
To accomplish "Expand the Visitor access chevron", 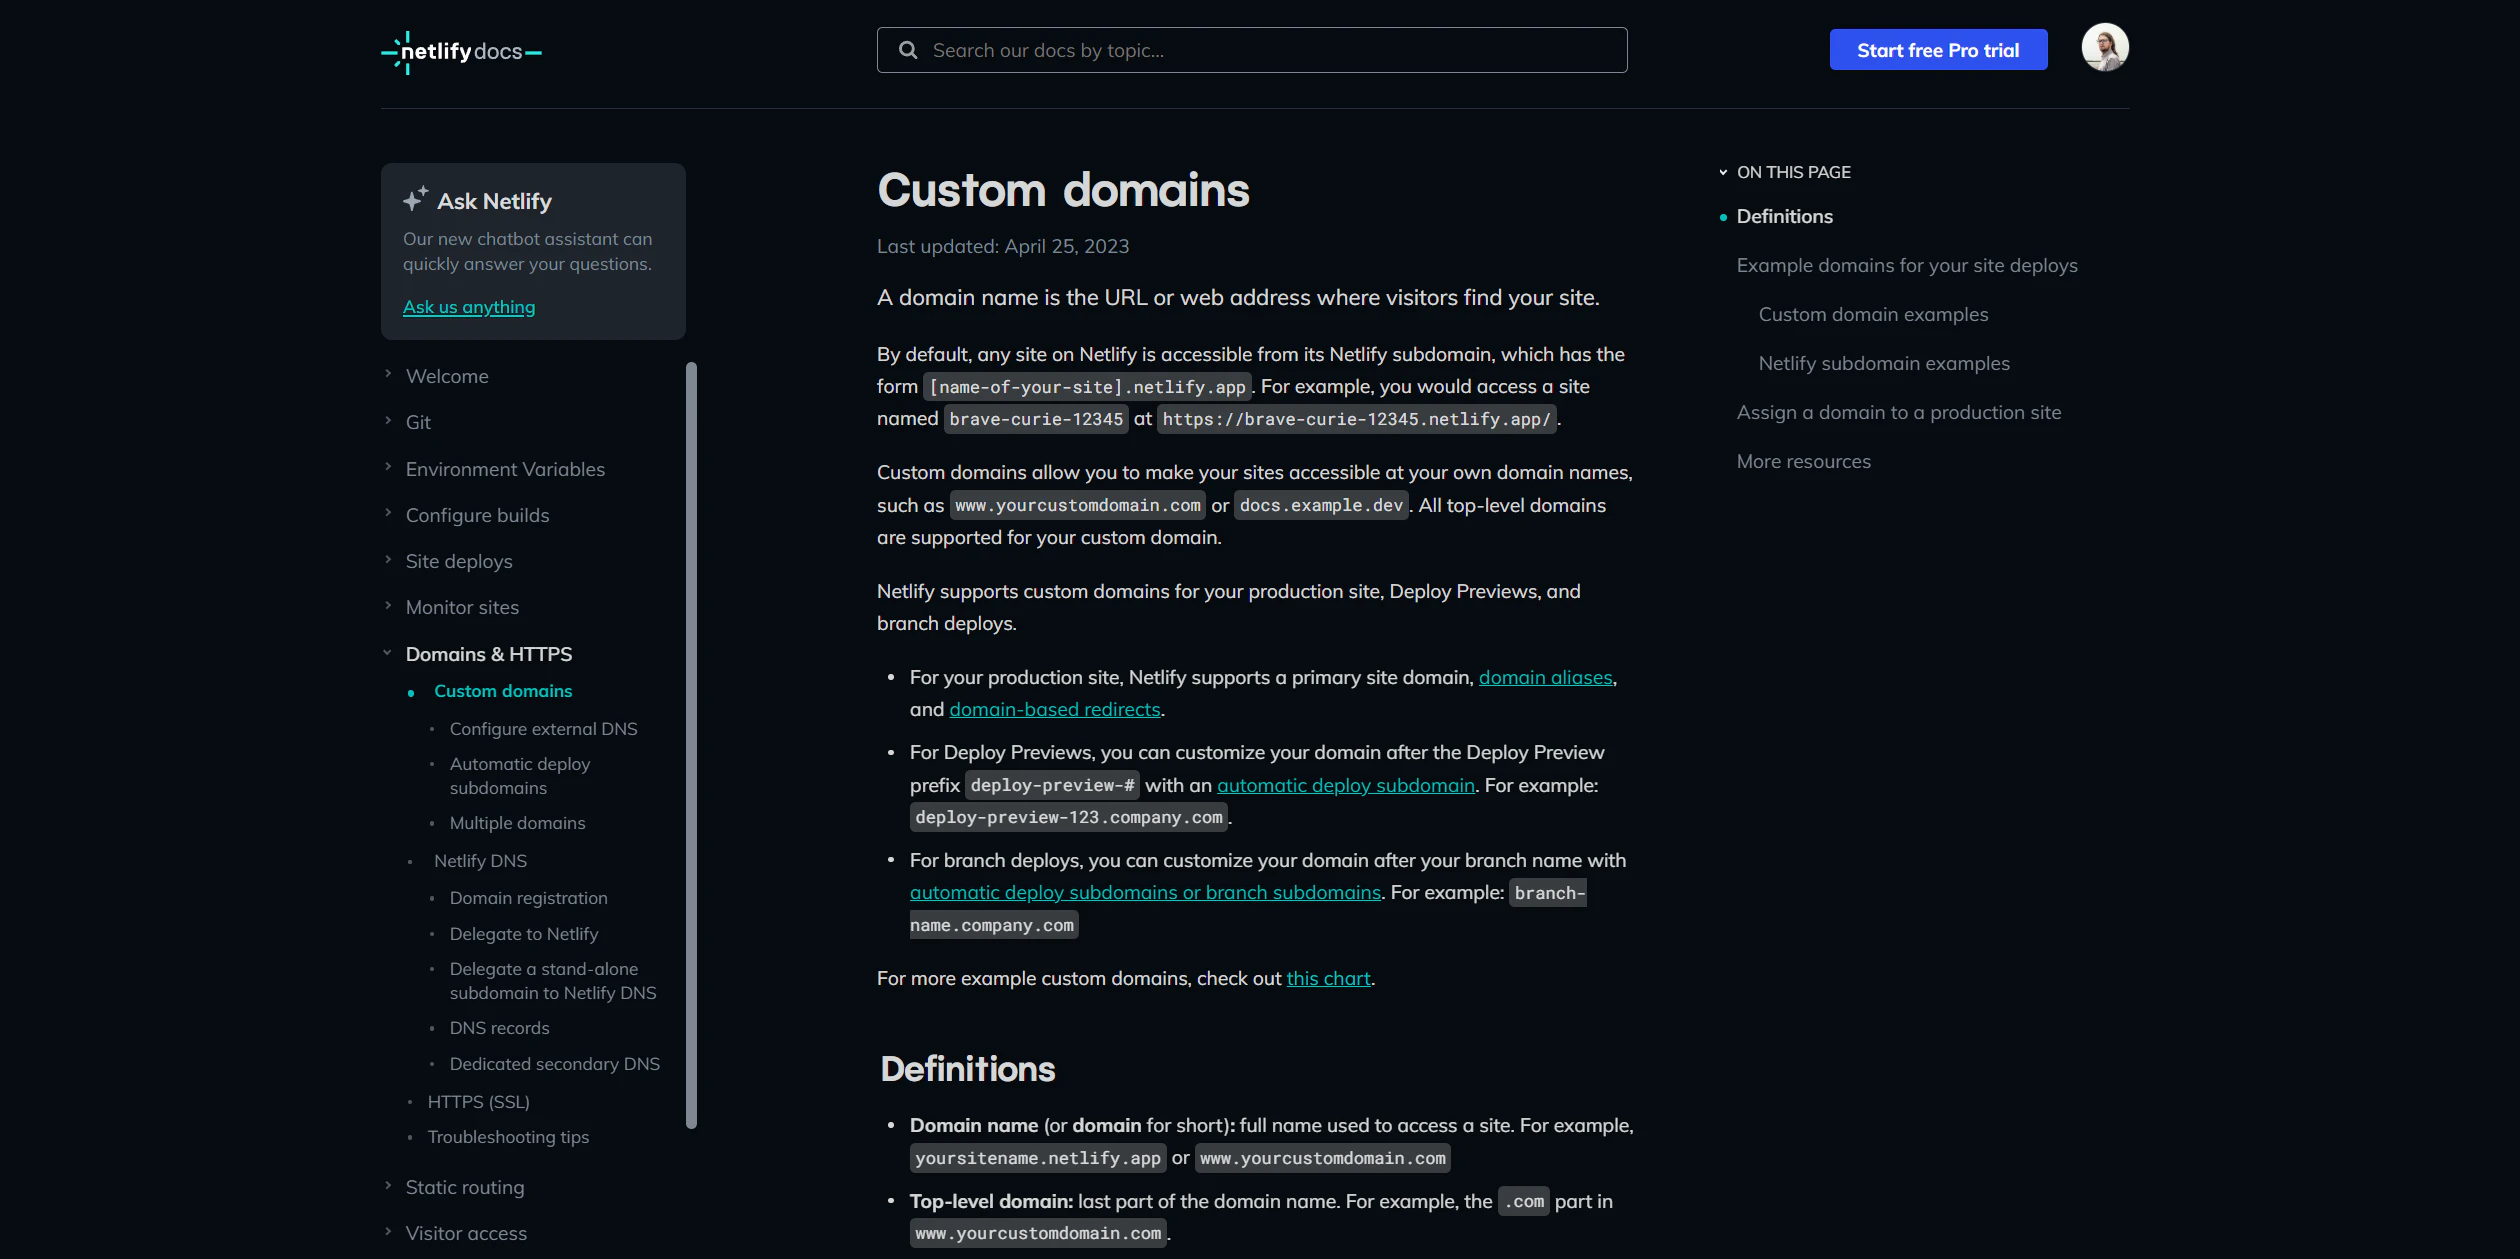I will pos(388,1231).
